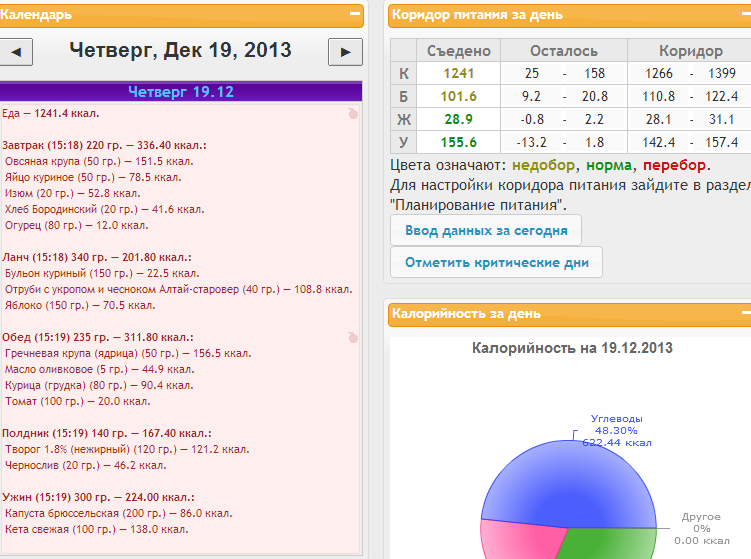
Task: Click the Съедено column header
Action: point(458,51)
